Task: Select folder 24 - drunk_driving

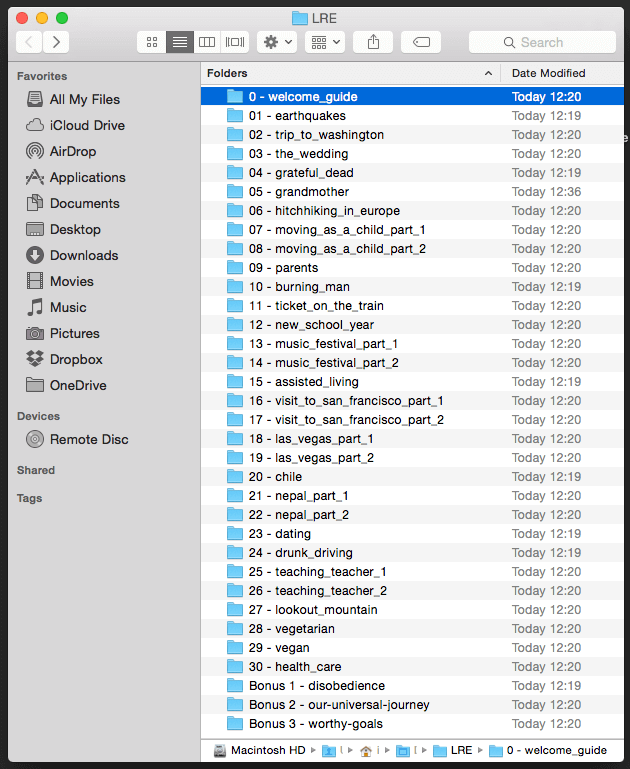Action: pos(412,553)
